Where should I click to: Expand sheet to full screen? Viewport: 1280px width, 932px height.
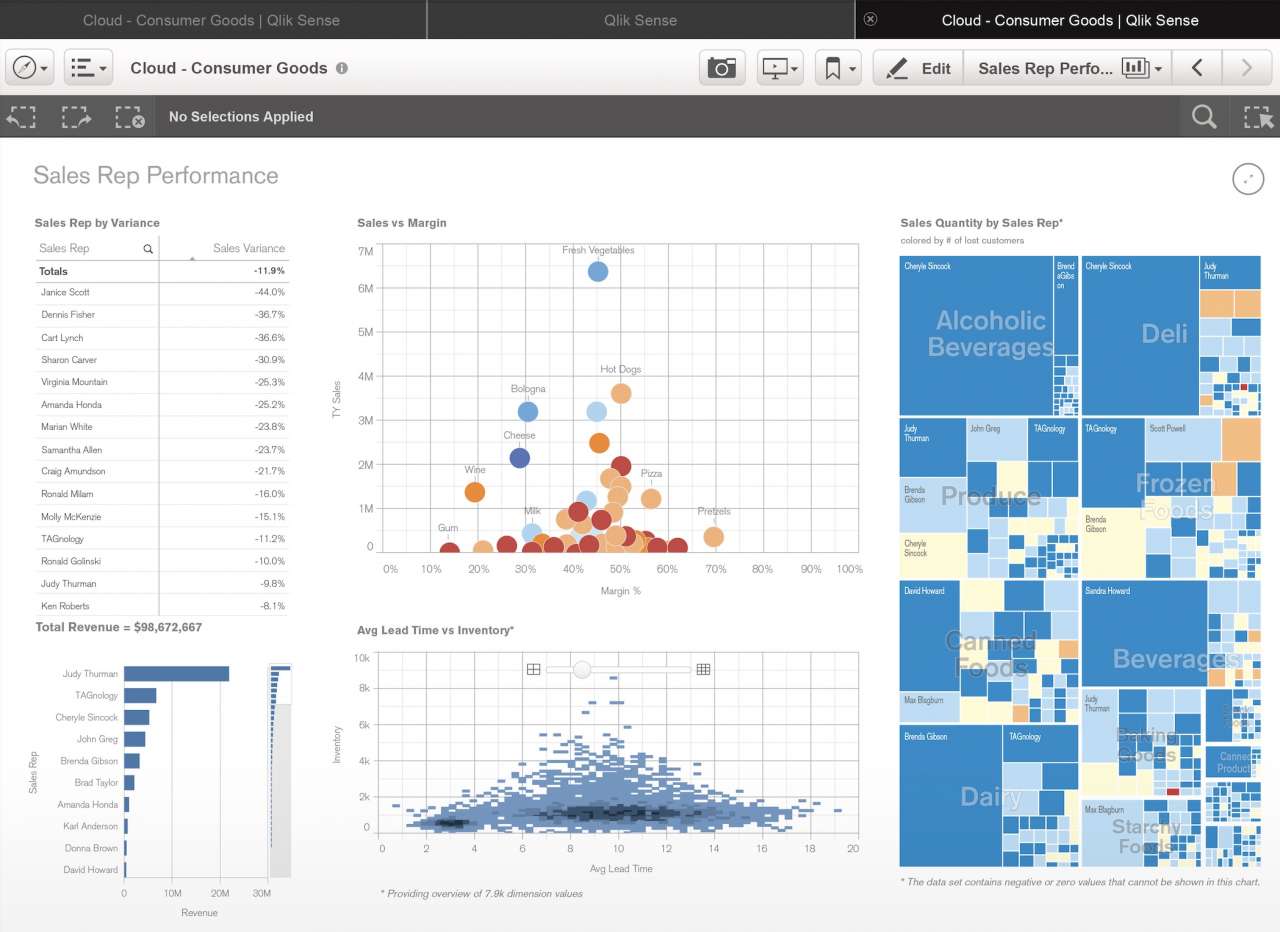tap(1248, 179)
